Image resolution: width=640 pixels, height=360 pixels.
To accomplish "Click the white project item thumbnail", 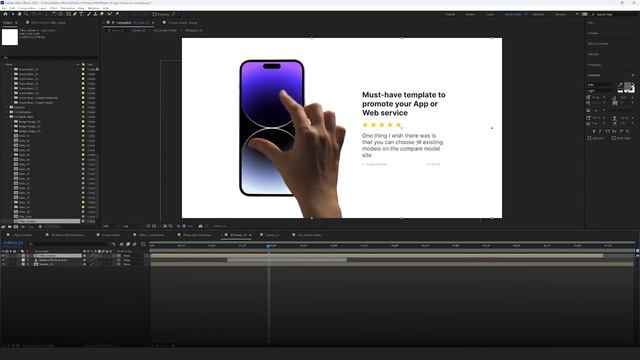I will click(10, 37).
